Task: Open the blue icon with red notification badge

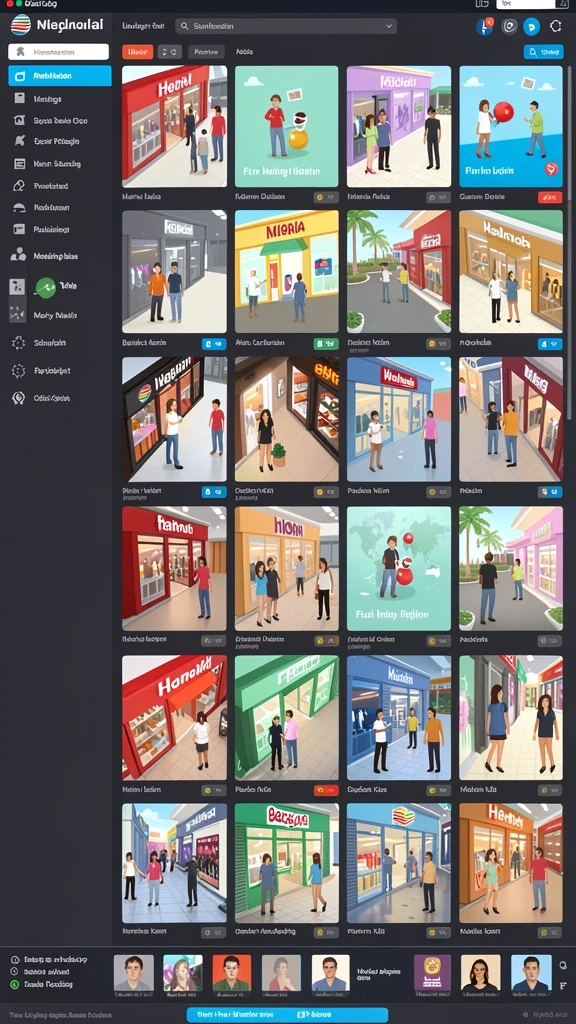Action: (x=485, y=26)
